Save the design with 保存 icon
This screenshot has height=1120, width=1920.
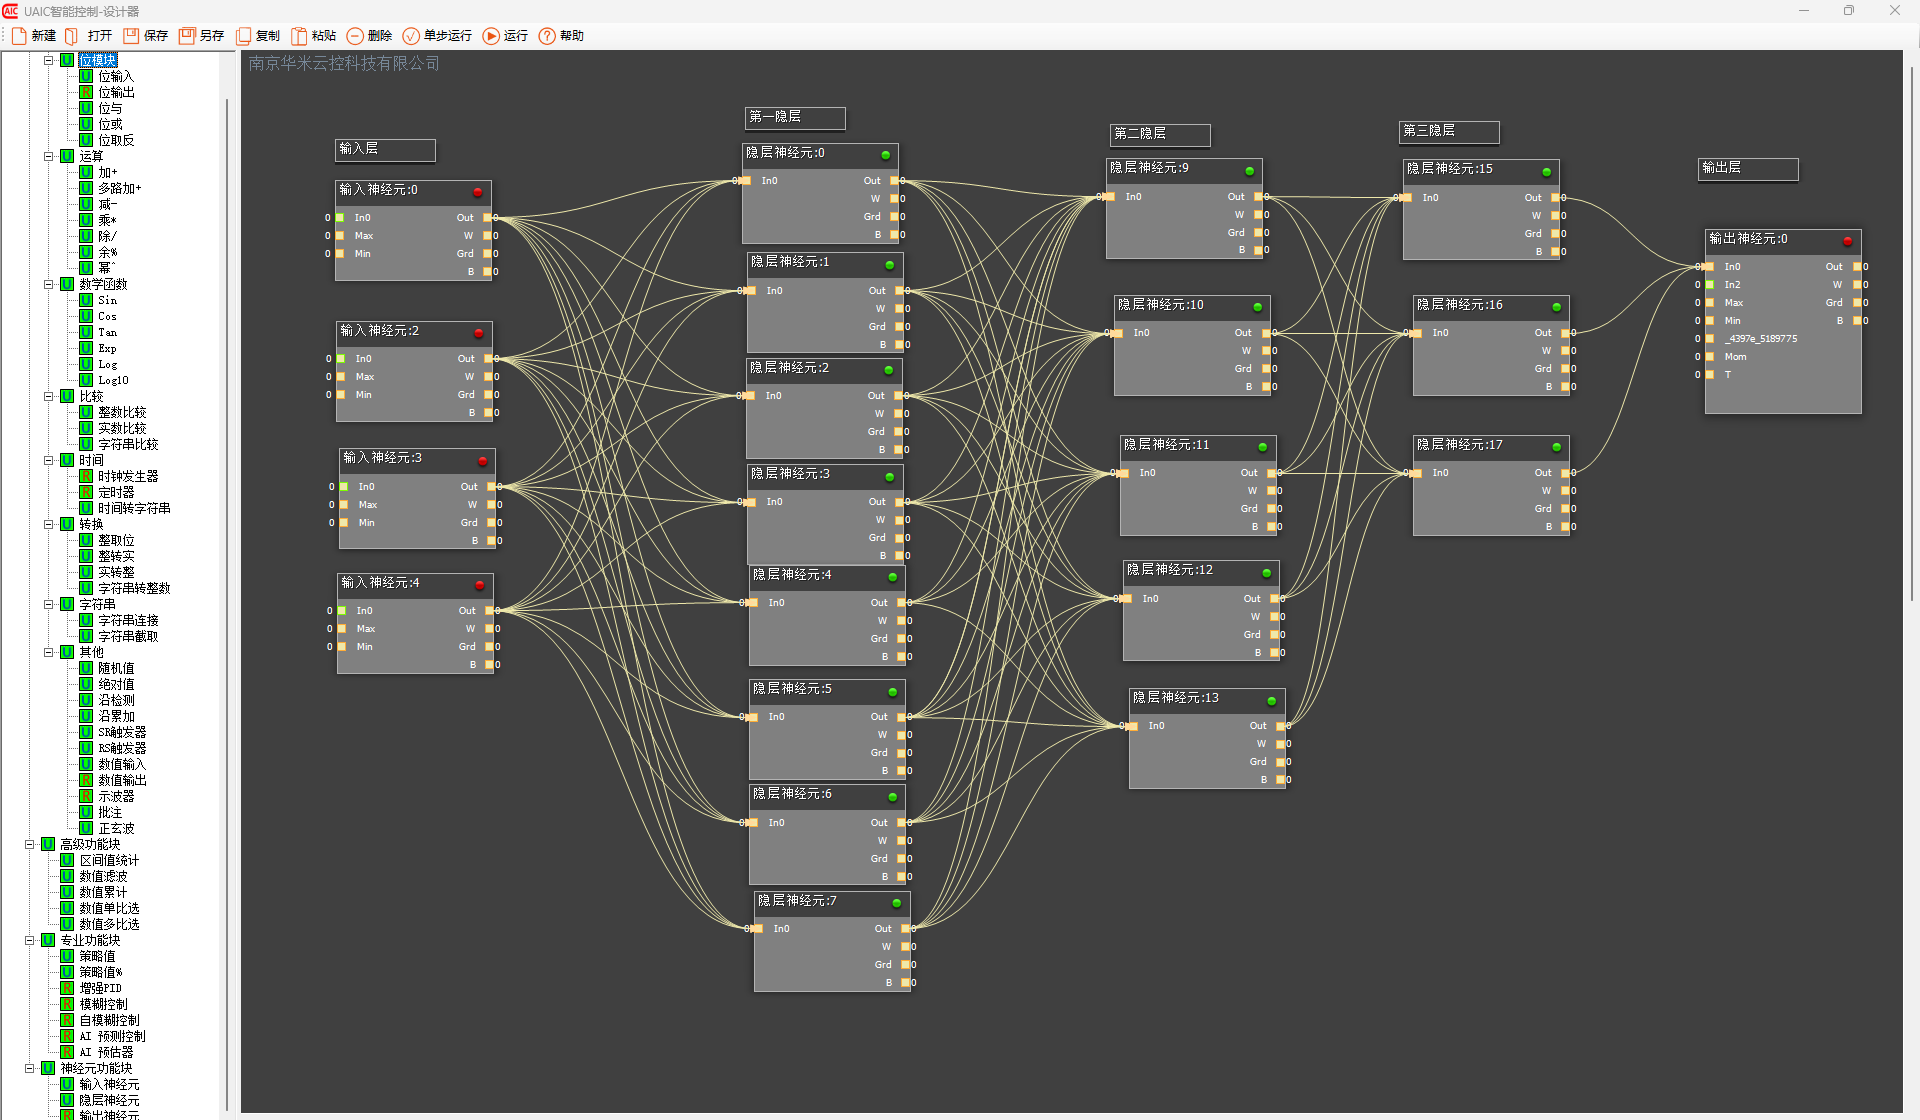131,36
